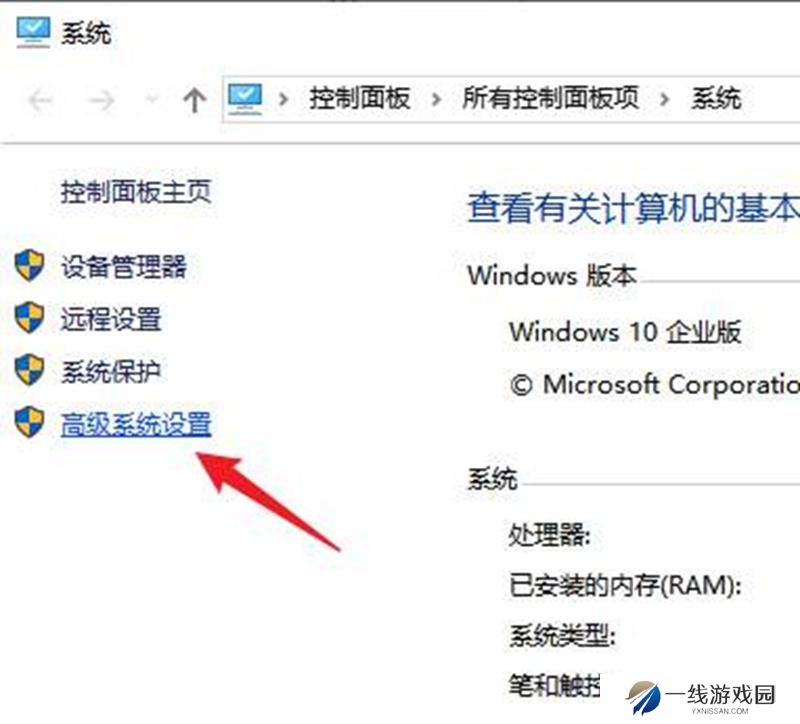
Task: Open the recent locations dropdown arrow
Action: point(152,98)
